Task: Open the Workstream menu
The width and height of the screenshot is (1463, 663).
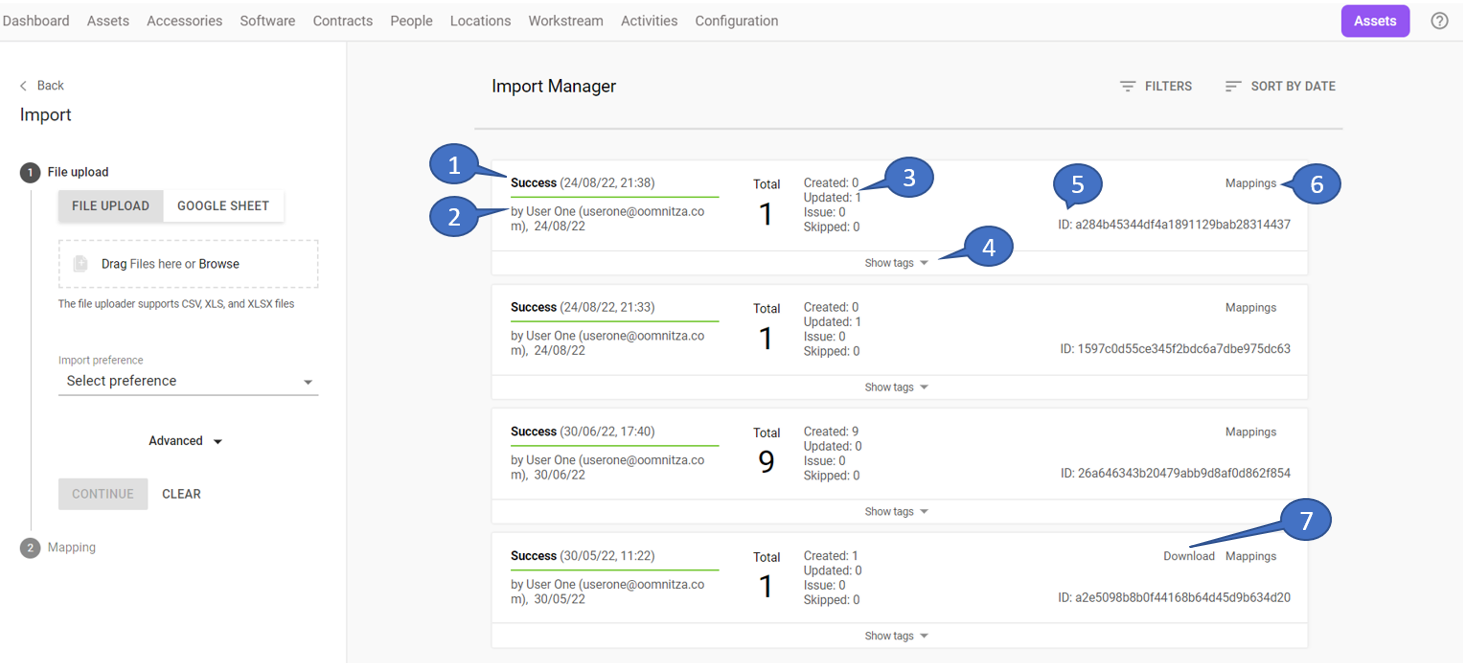Action: (565, 21)
